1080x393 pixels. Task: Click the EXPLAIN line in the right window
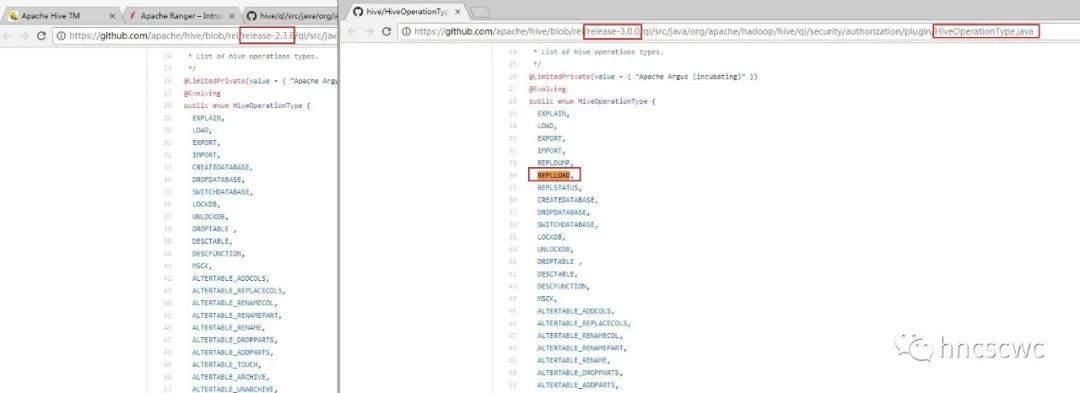pos(554,113)
